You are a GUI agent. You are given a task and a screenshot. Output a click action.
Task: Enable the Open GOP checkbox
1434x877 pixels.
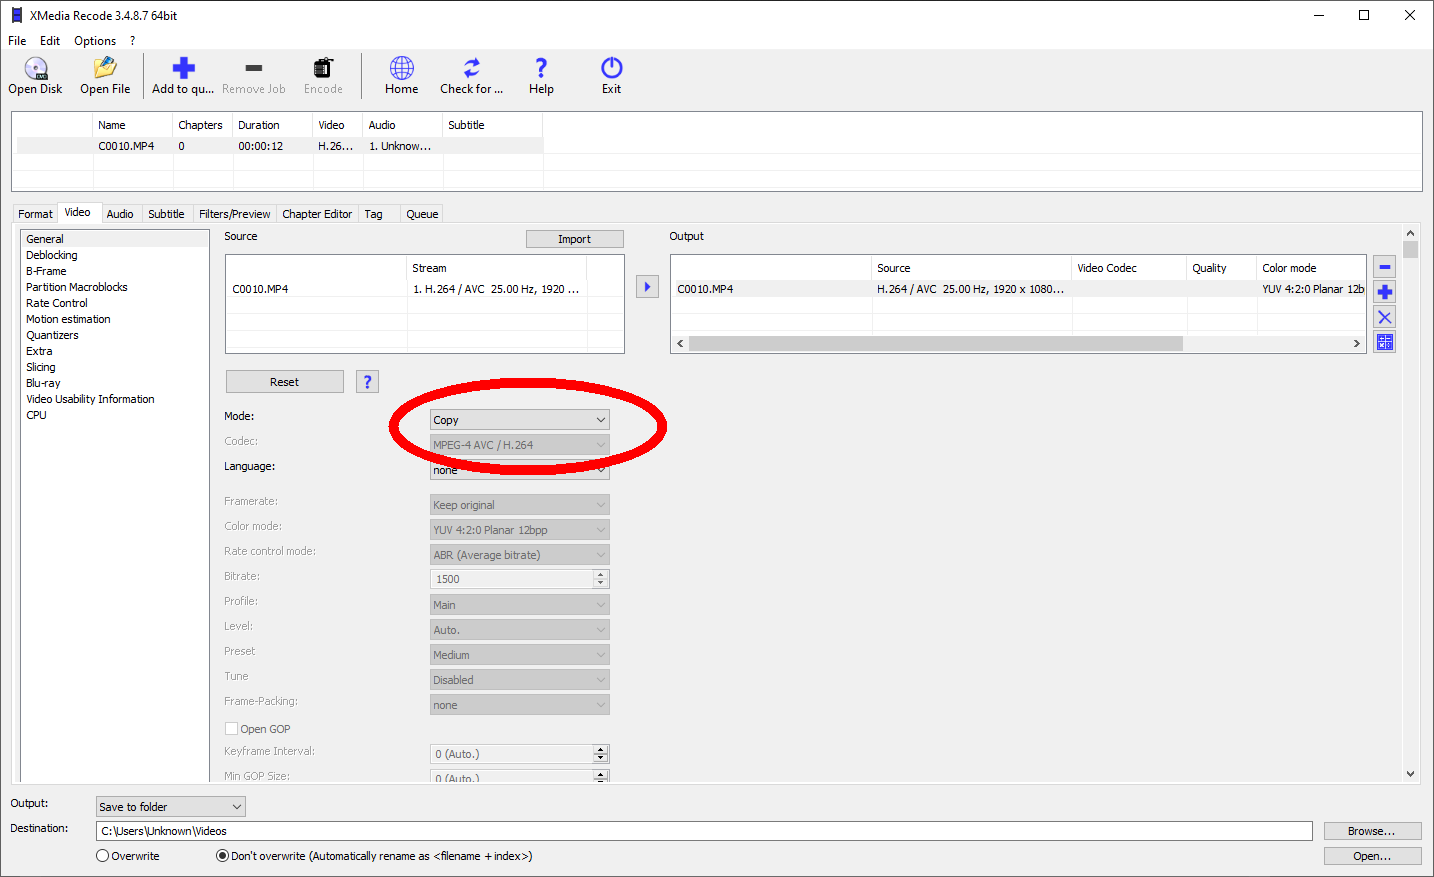coord(231,729)
